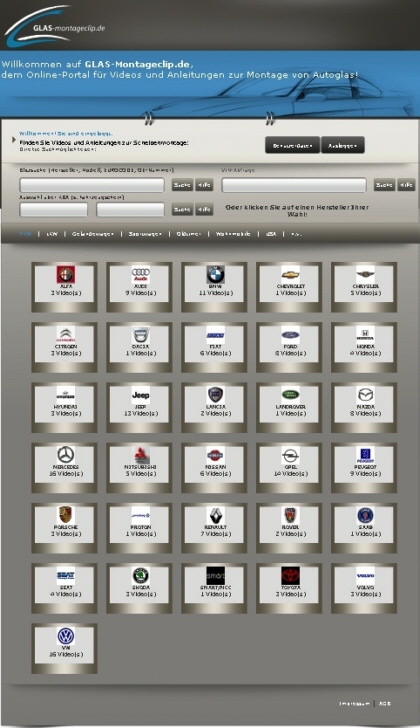Toggle the arrow beside 'Finden Sie Videos'

point(14,139)
